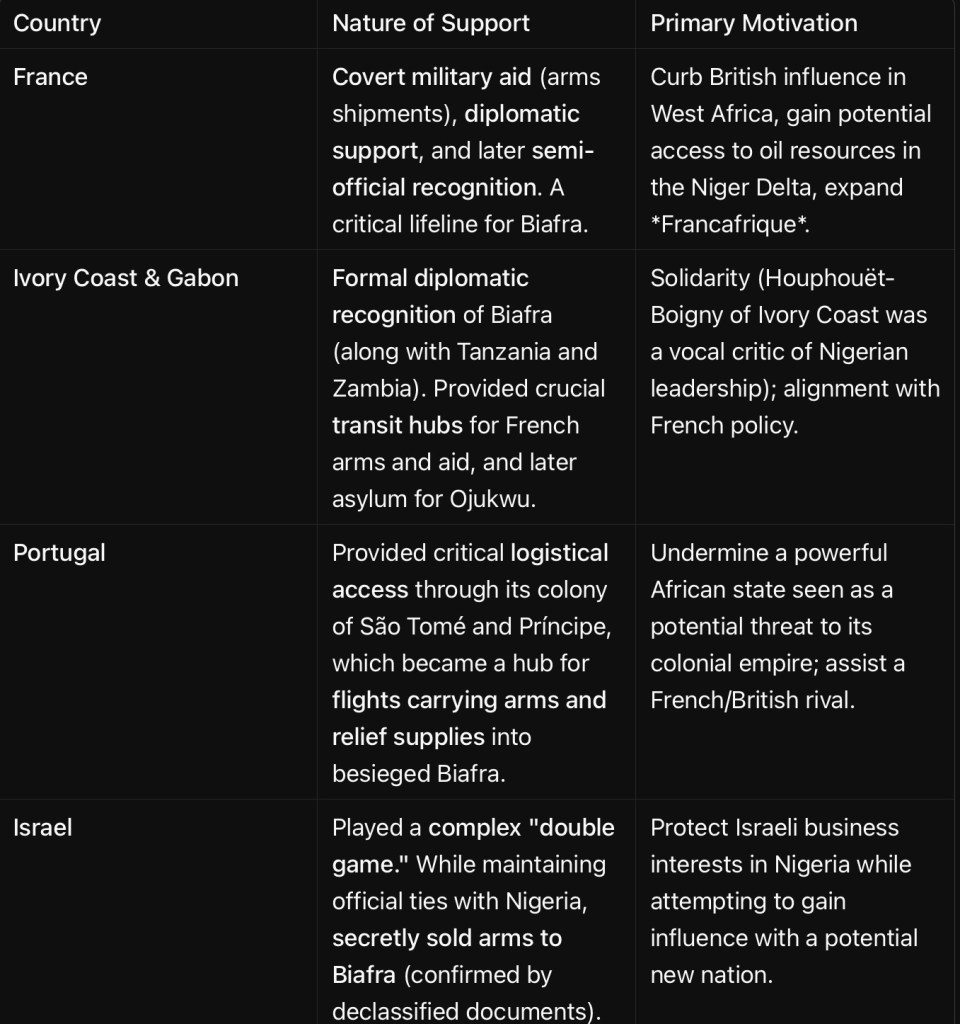
Task: Click the bold phrase "secretly sold arms to"
Action: tap(447, 938)
